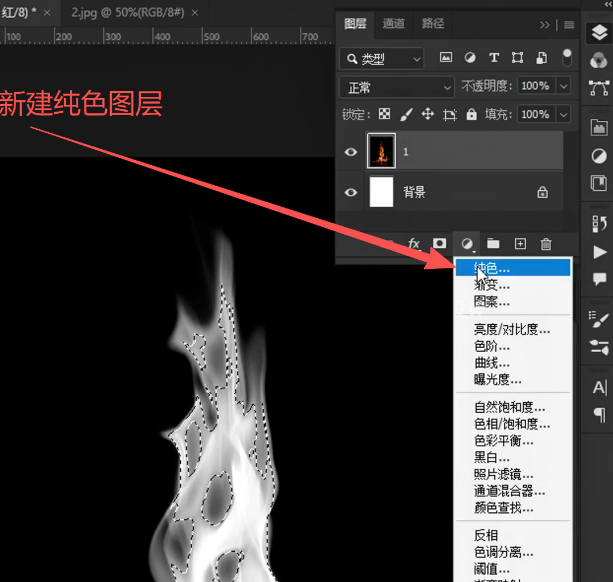Close the 2.jpg document tab
This screenshot has height=582, width=613.
(x=195, y=13)
